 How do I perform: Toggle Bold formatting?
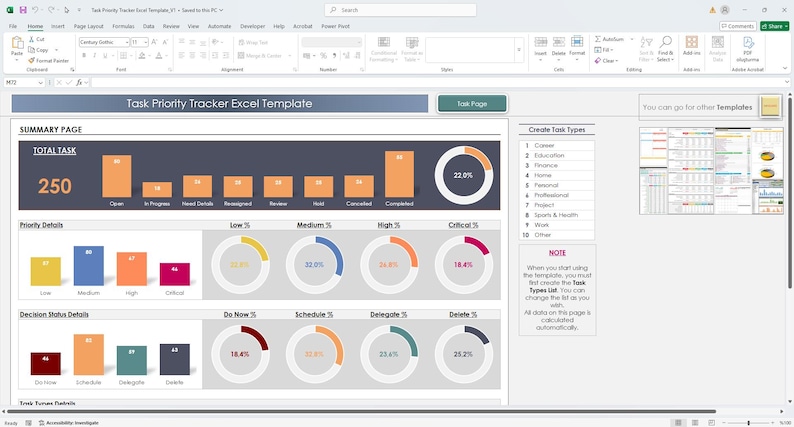click(84, 55)
